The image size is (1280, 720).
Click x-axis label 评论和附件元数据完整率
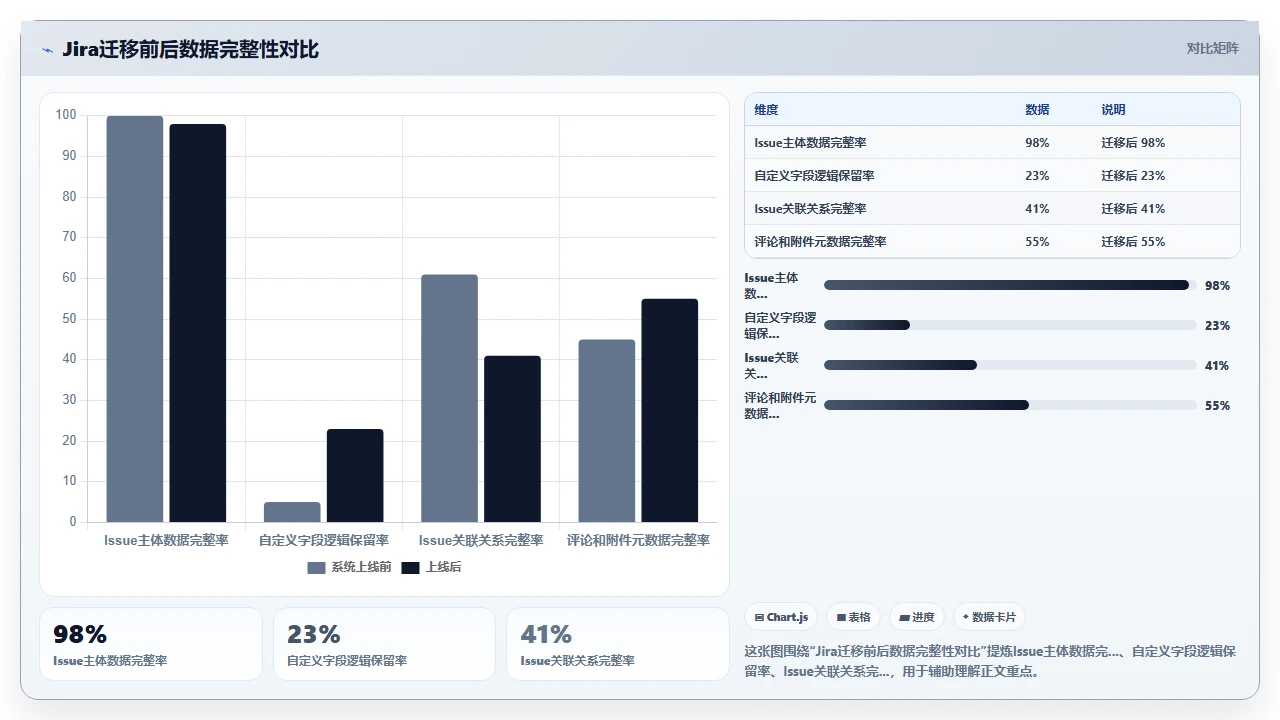[x=638, y=540]
